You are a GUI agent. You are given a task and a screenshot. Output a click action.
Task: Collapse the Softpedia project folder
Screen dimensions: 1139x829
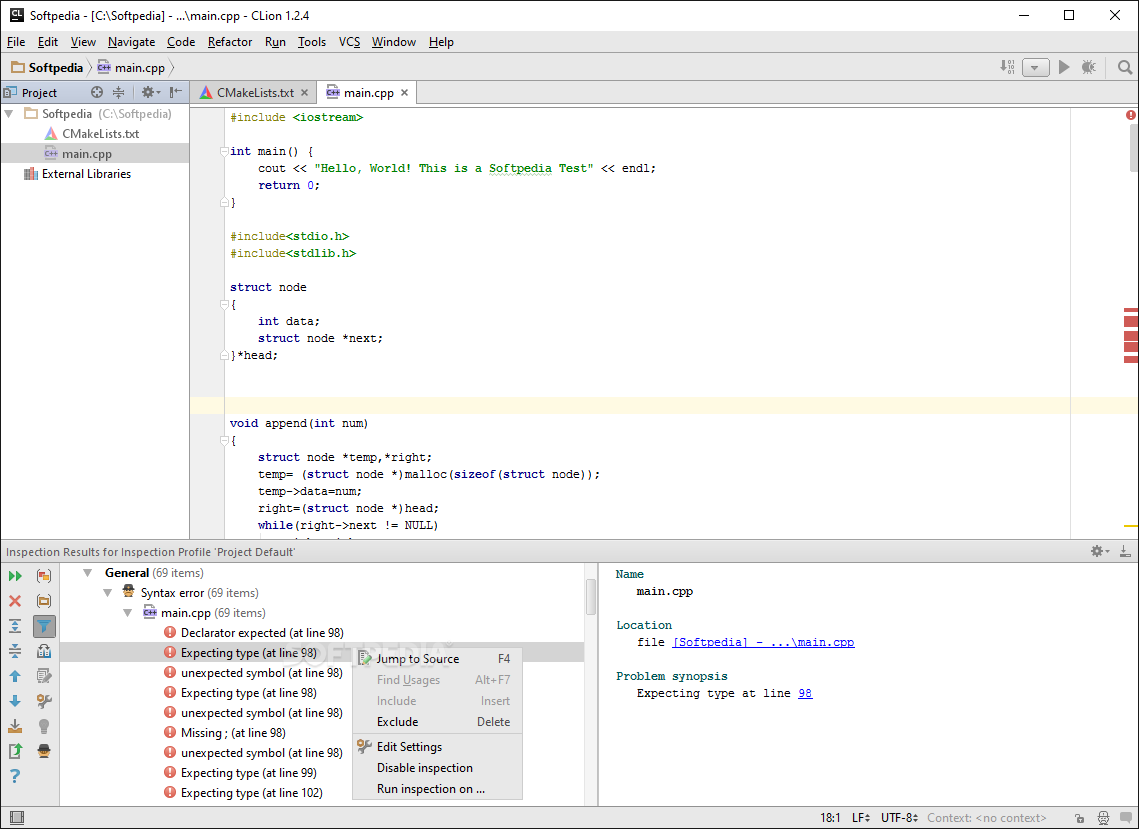pyautogui.click(x=9, y=114)
